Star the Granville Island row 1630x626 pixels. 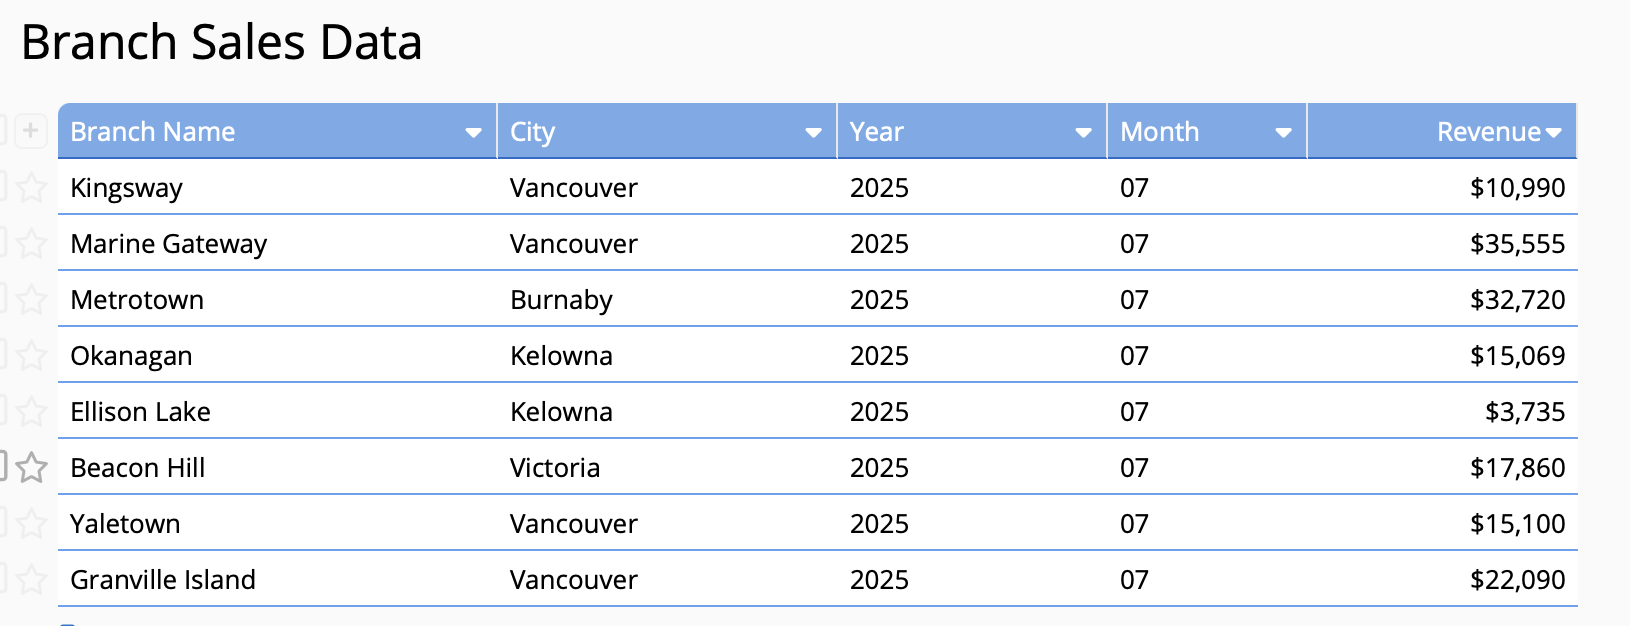[32, 579]
